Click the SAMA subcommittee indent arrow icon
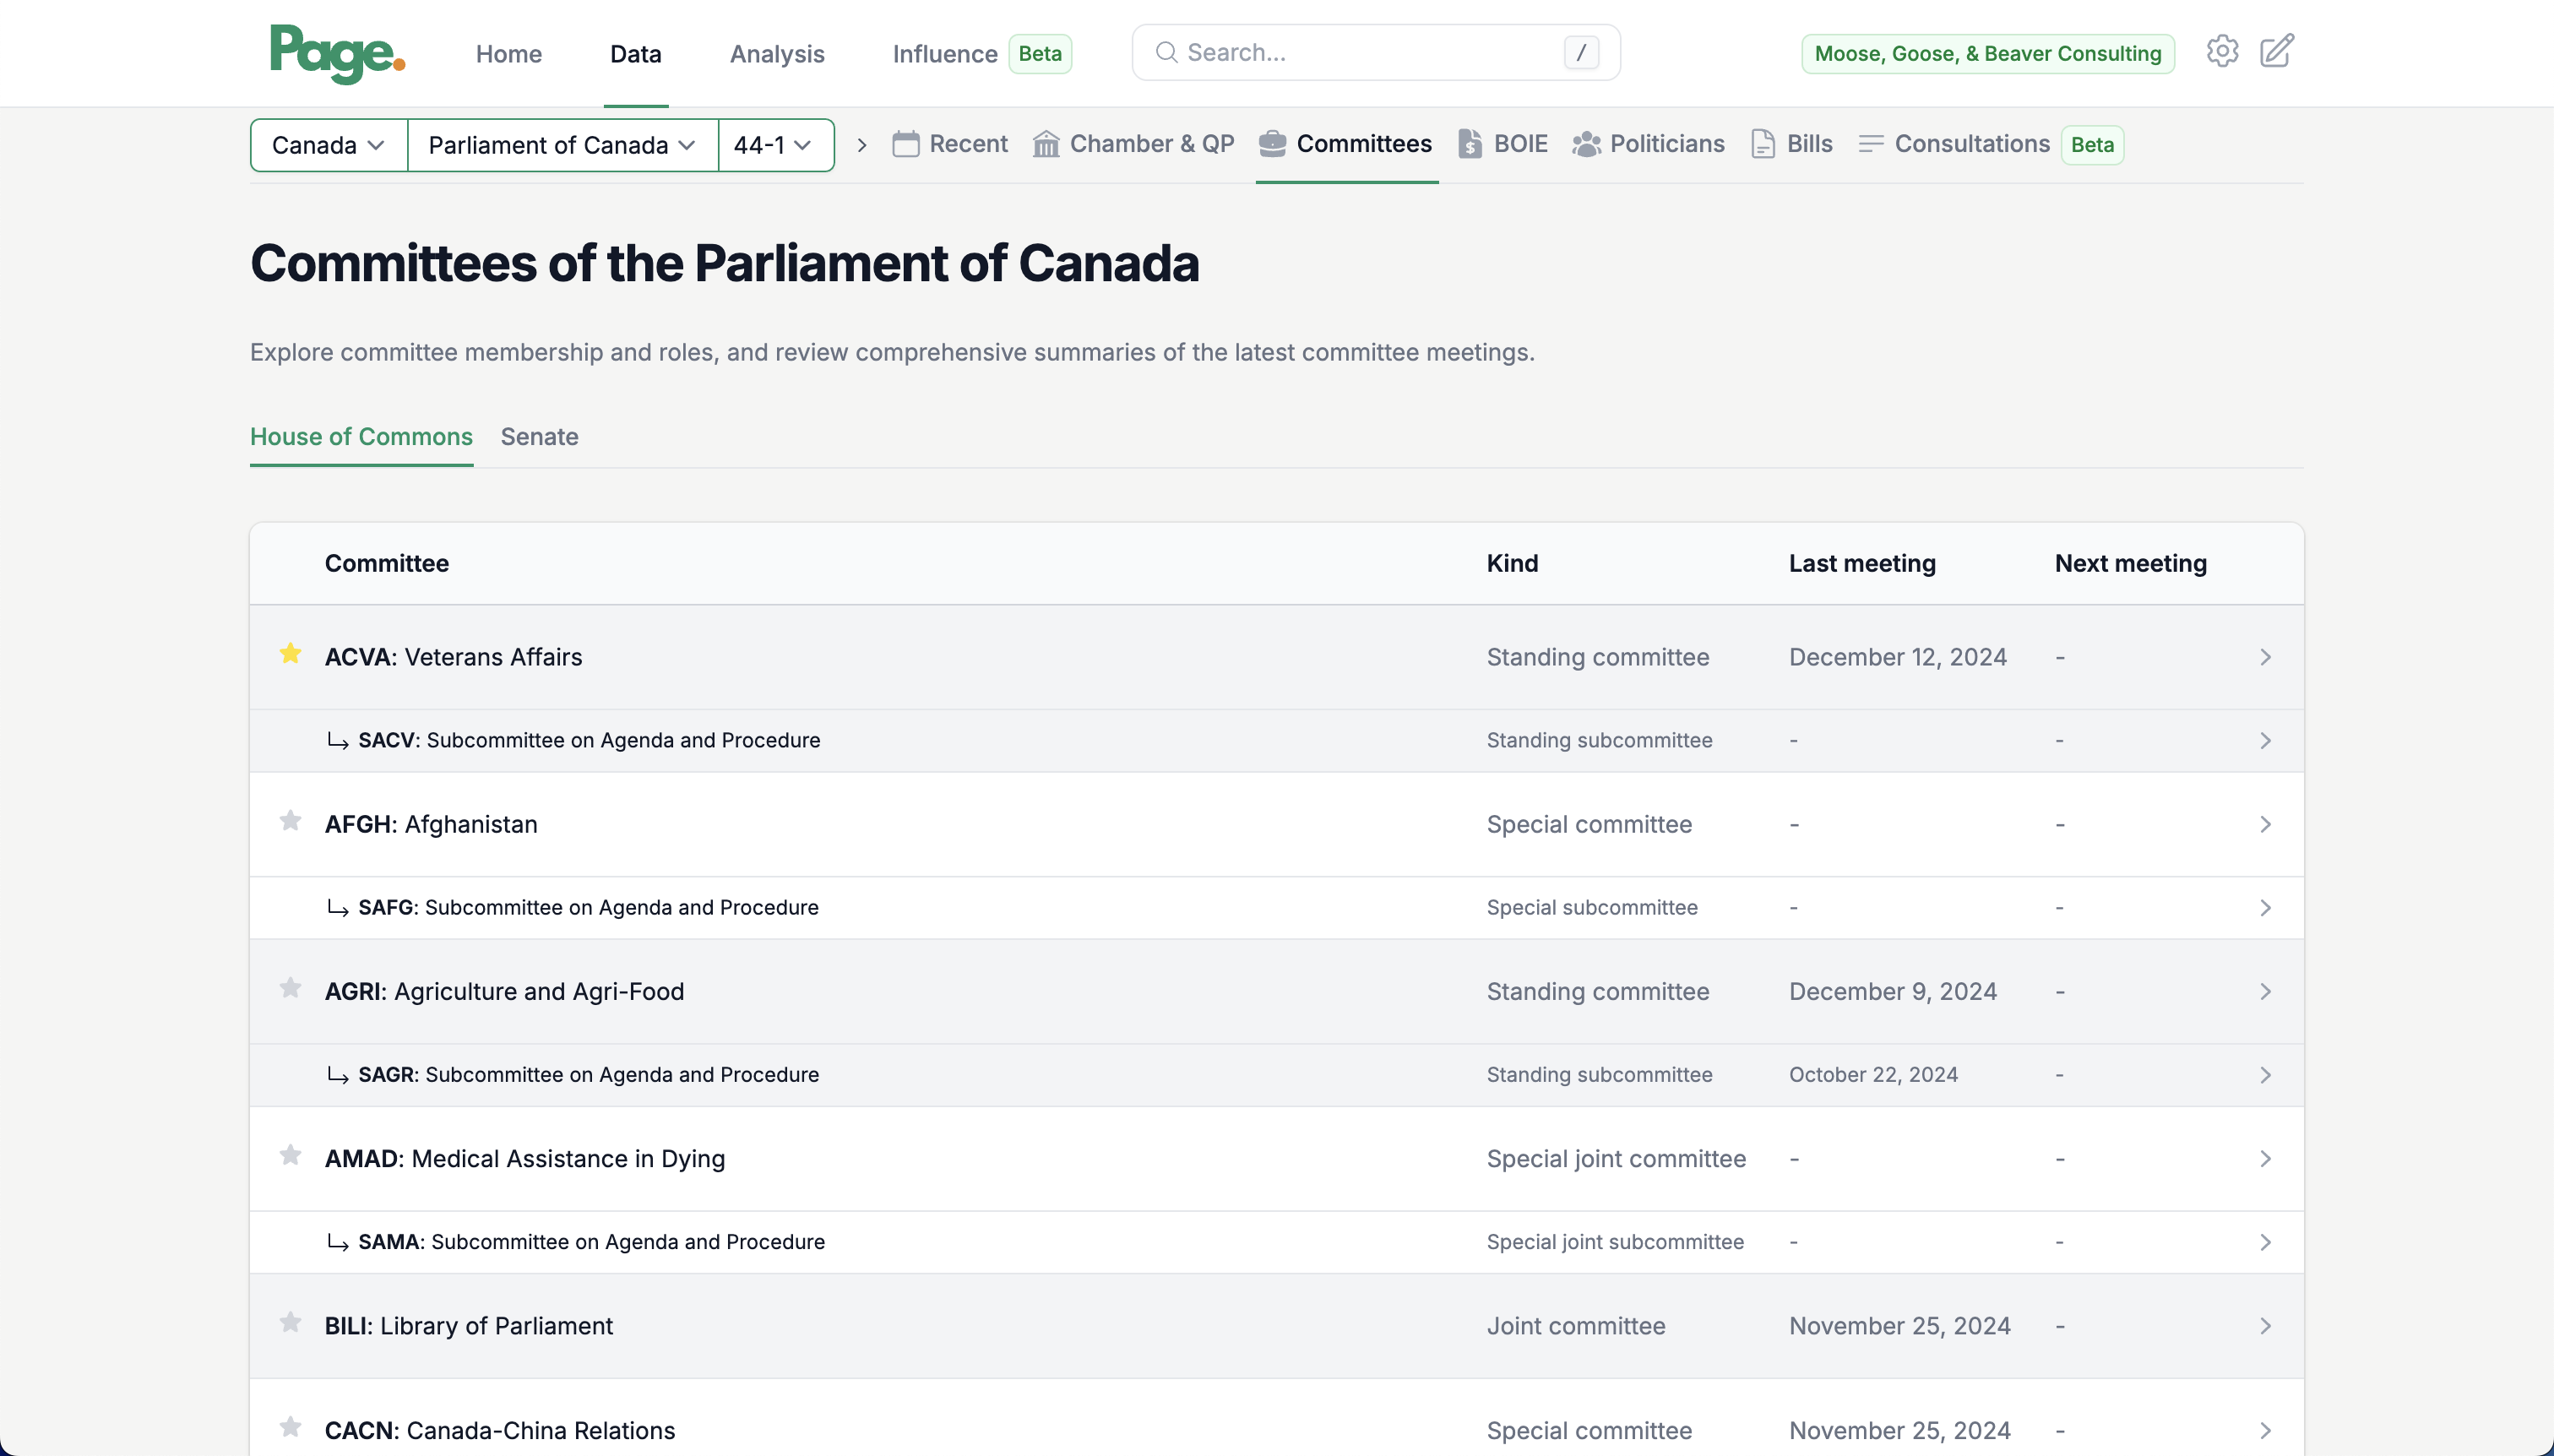 tap(338, 1242)
